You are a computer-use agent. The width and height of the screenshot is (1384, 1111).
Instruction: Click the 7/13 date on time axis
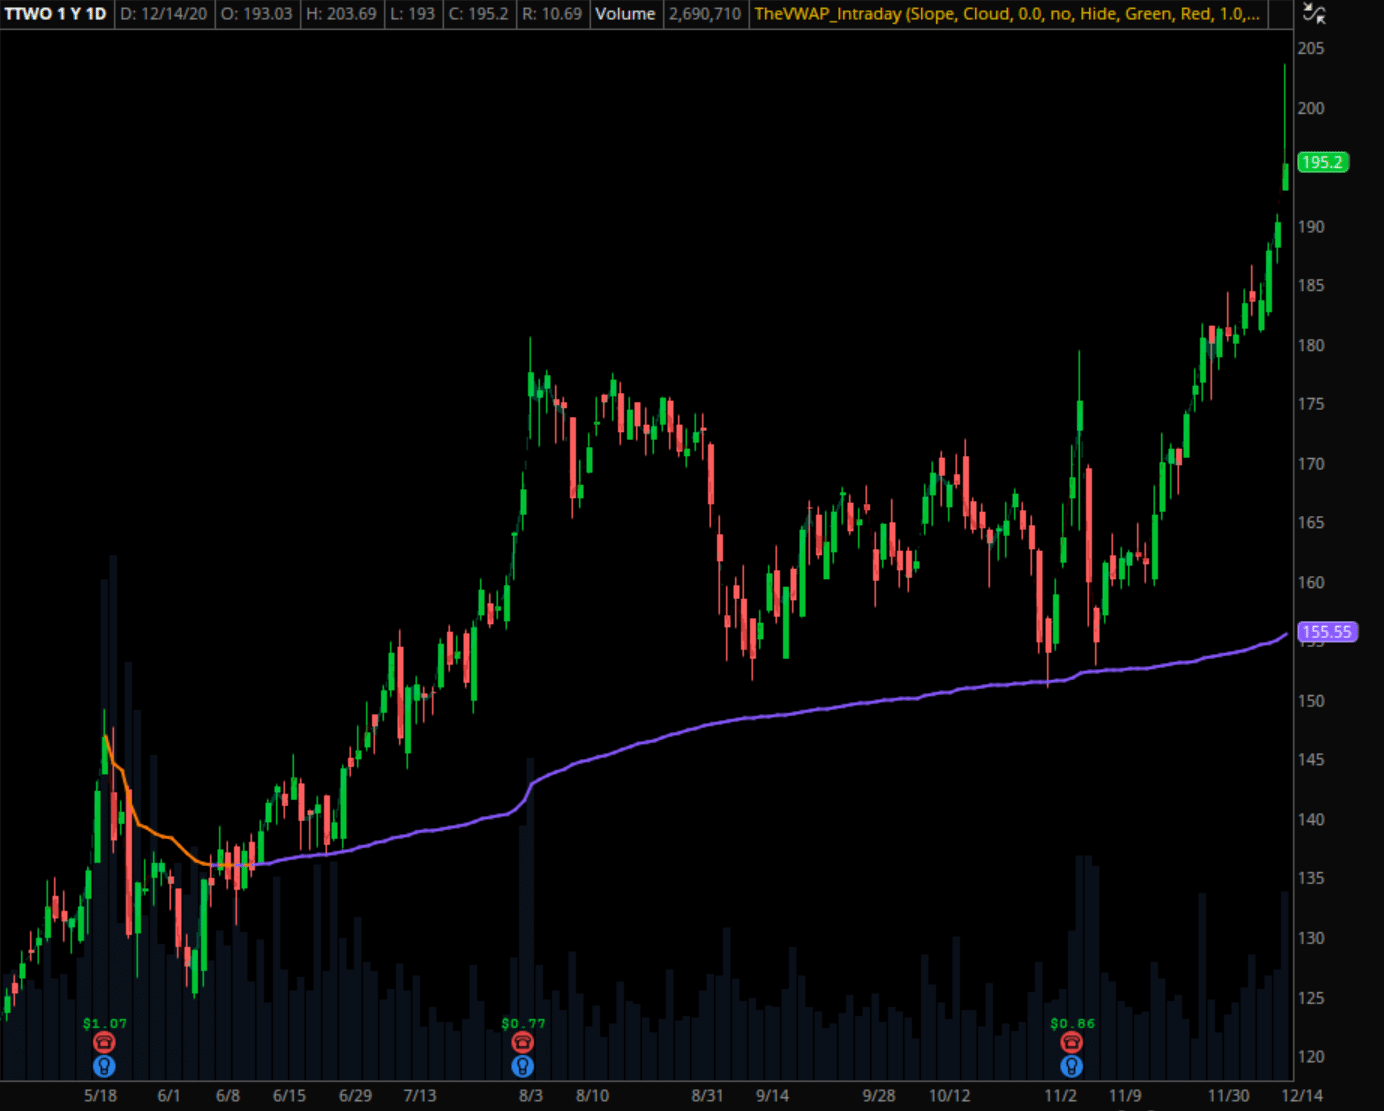[x=420, y=1095]
